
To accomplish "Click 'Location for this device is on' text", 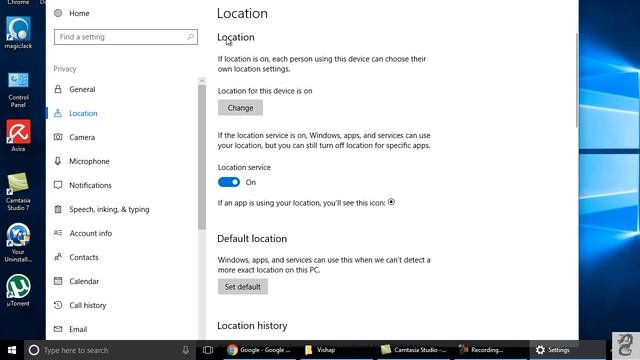I will (x=265, y=91).
